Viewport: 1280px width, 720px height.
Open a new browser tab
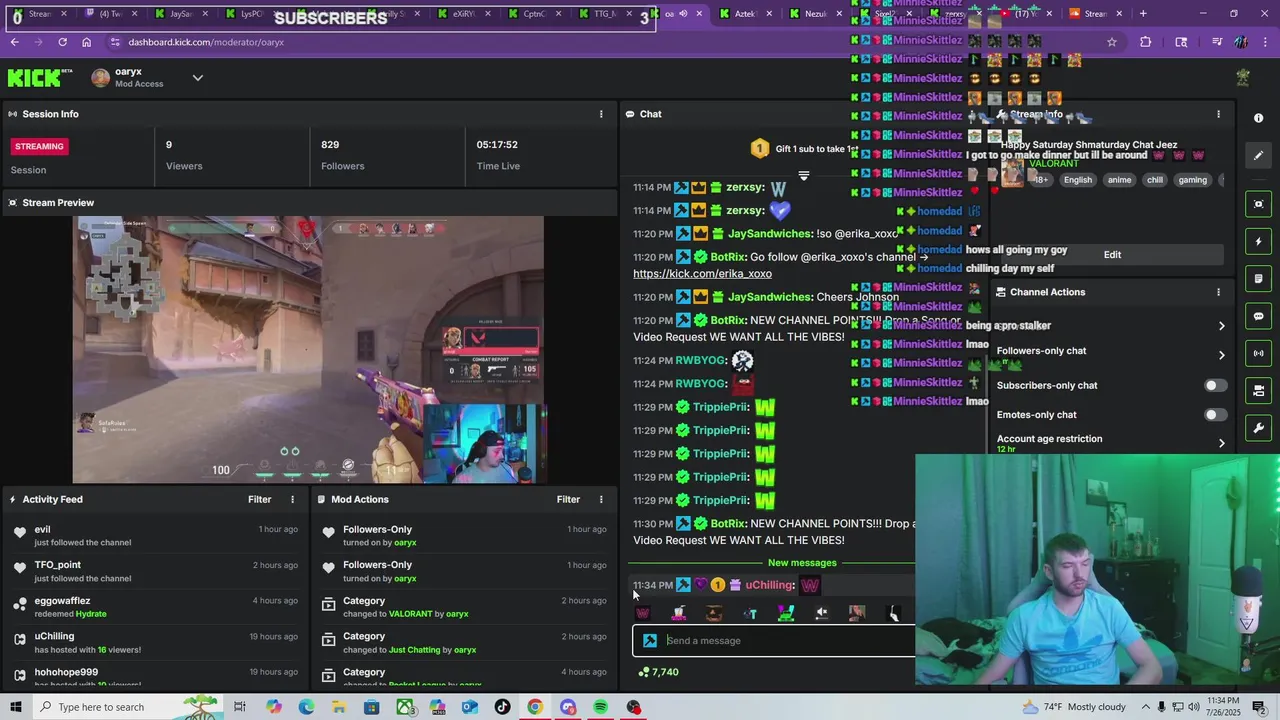[x=1143, y=13]
